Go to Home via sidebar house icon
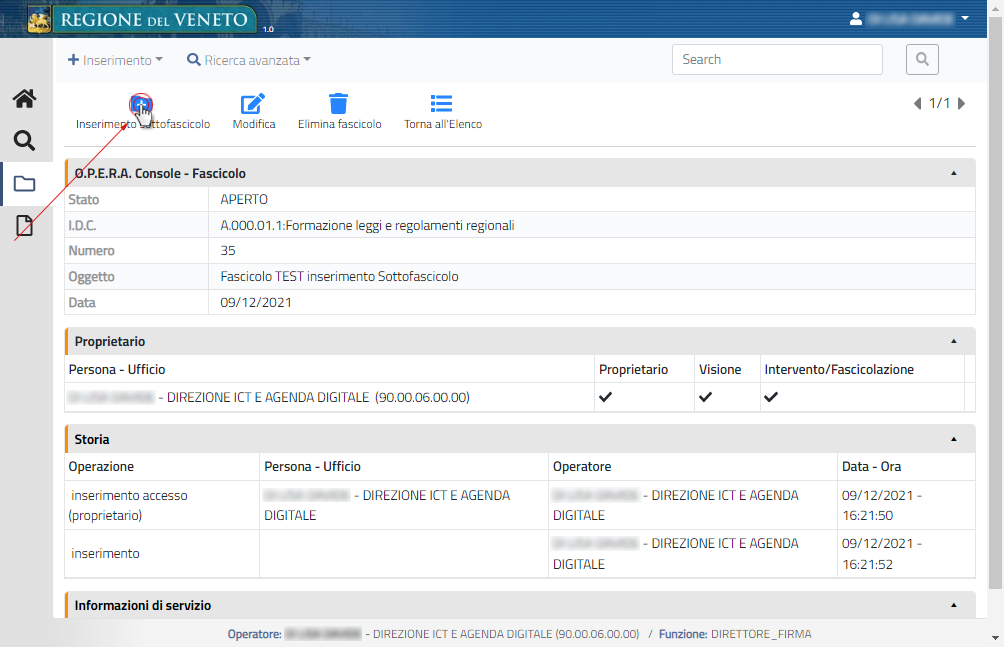Viewport: 1004px width, 647px height. pos(24,99)
